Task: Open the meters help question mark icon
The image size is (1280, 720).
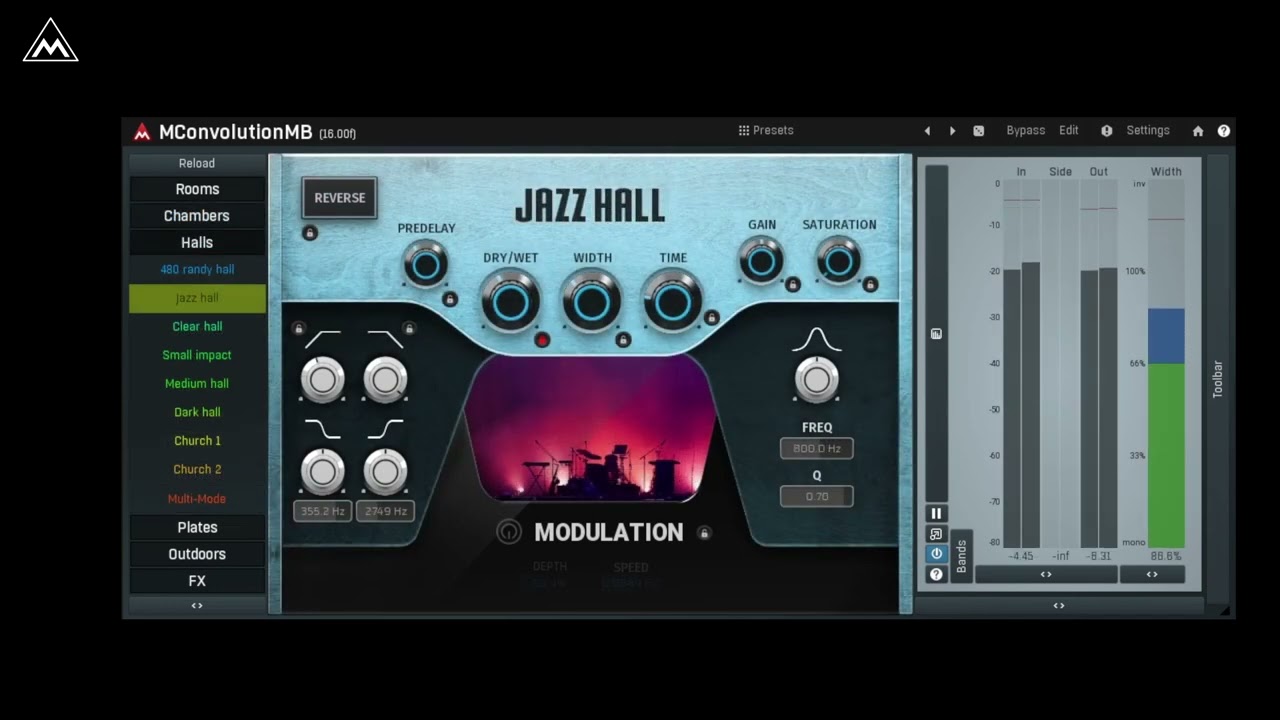Action: pyautogui.click(x=936, y=574)
